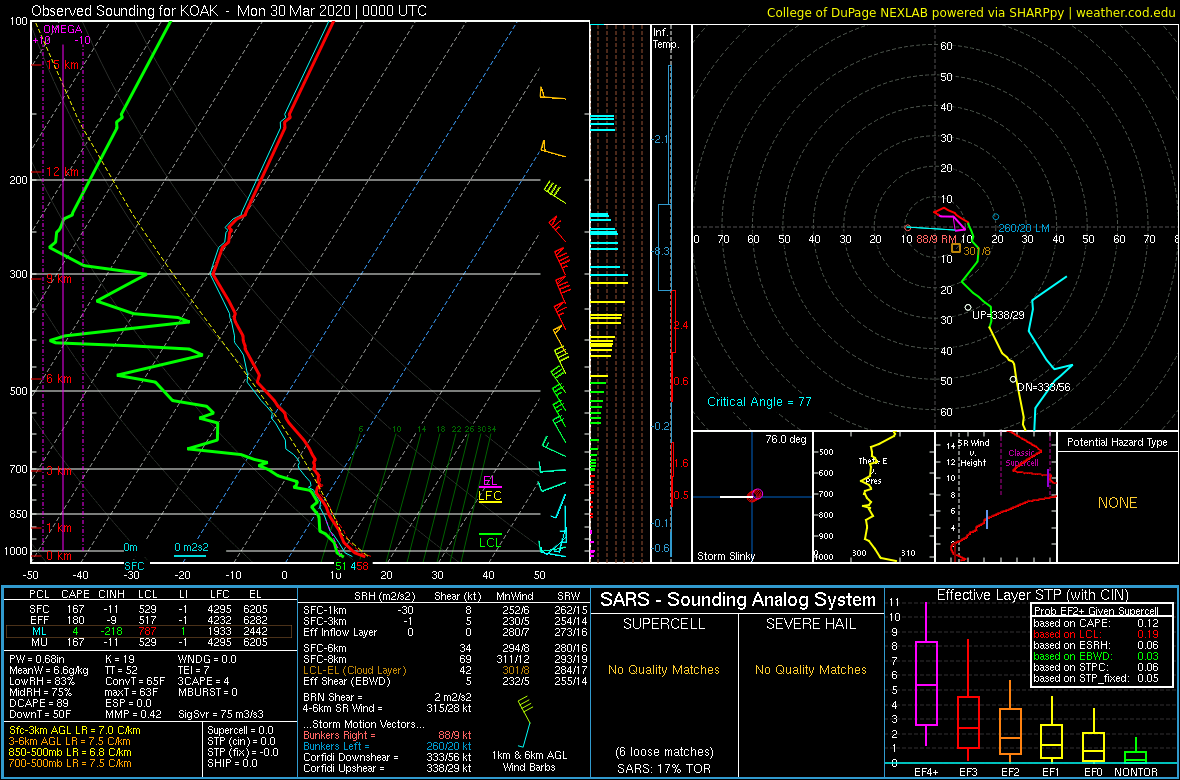The image size is (1180, 780).
Task: Click the 'NONE' hazard type text
Action: point(1118,503)
